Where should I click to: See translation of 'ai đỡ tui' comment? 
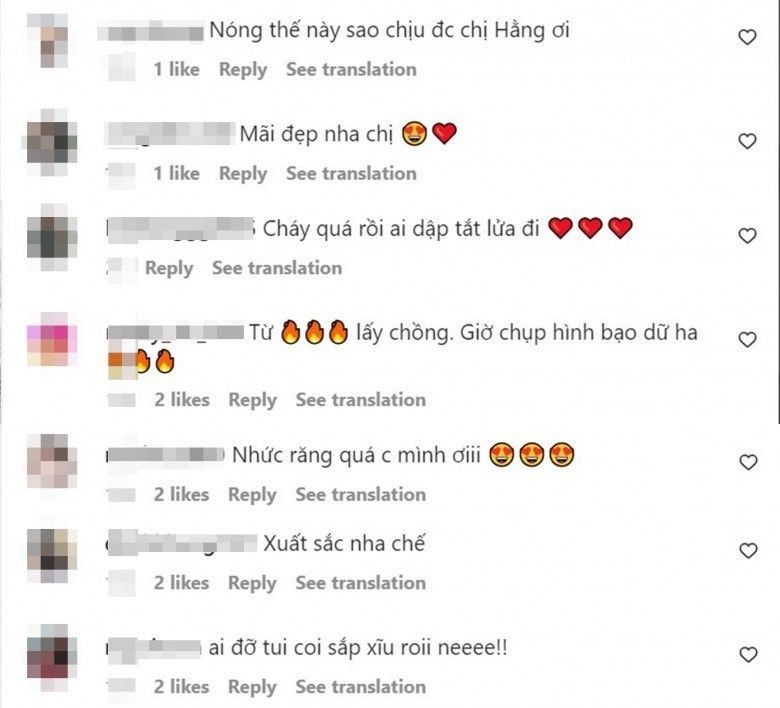click(361, 687)
